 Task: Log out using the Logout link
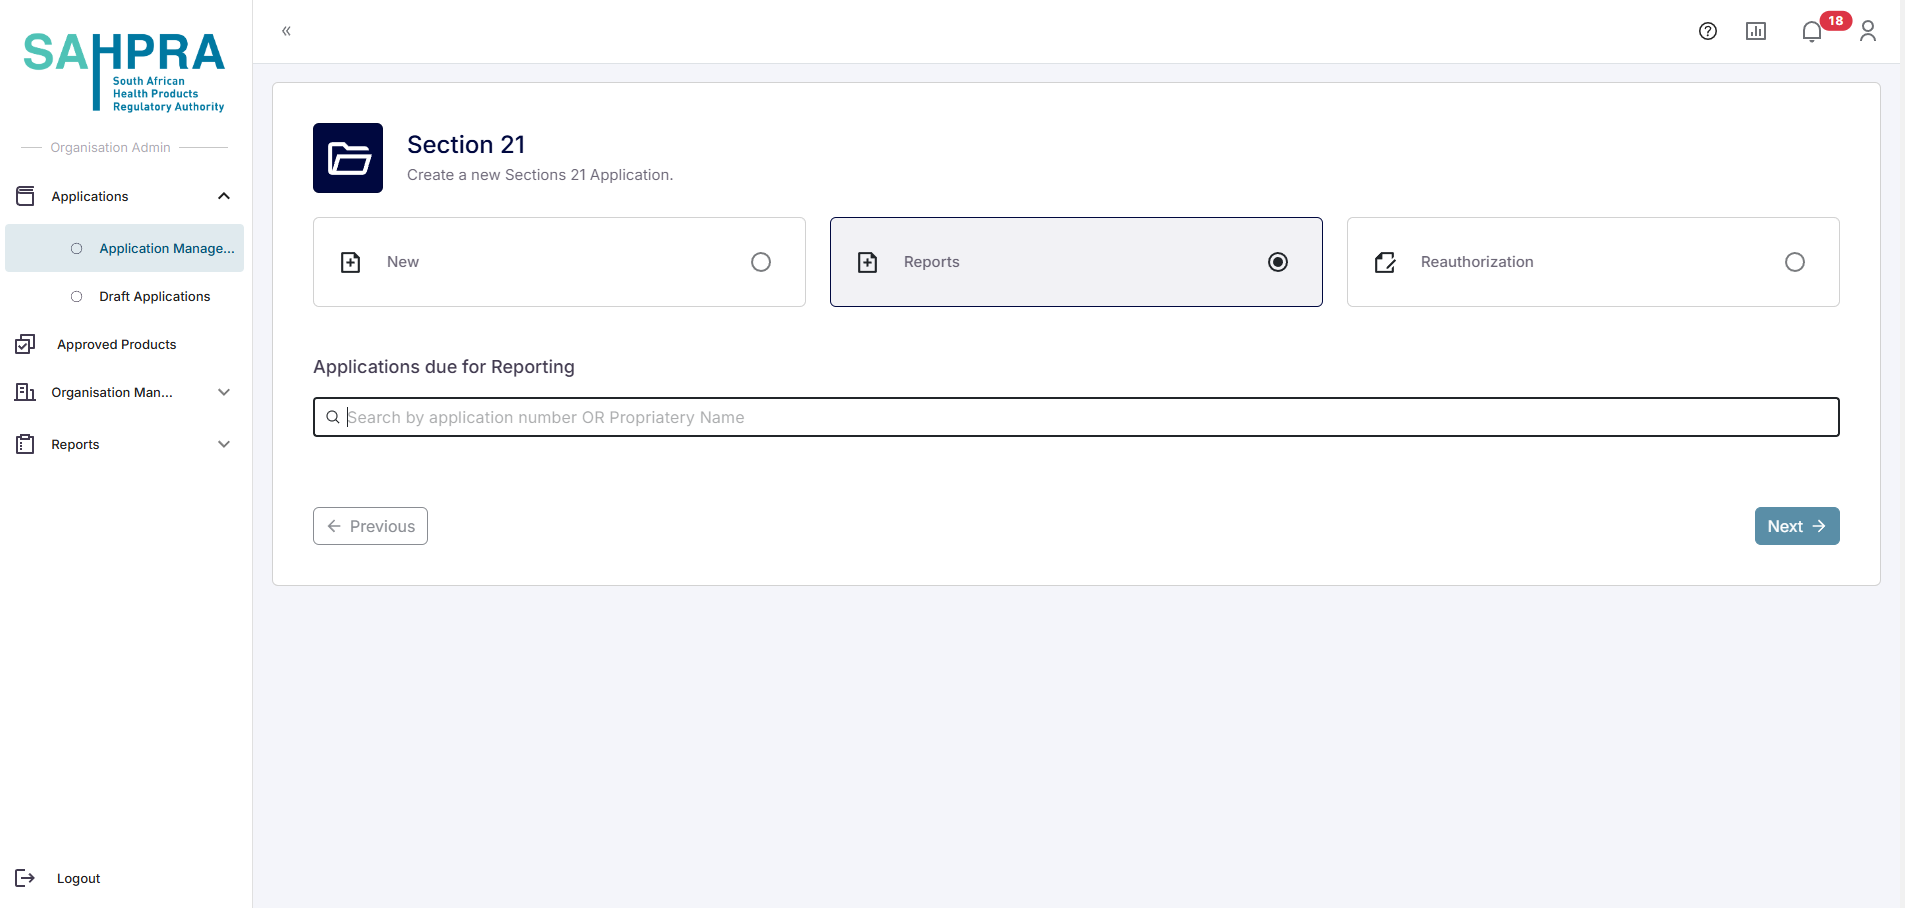78,878
